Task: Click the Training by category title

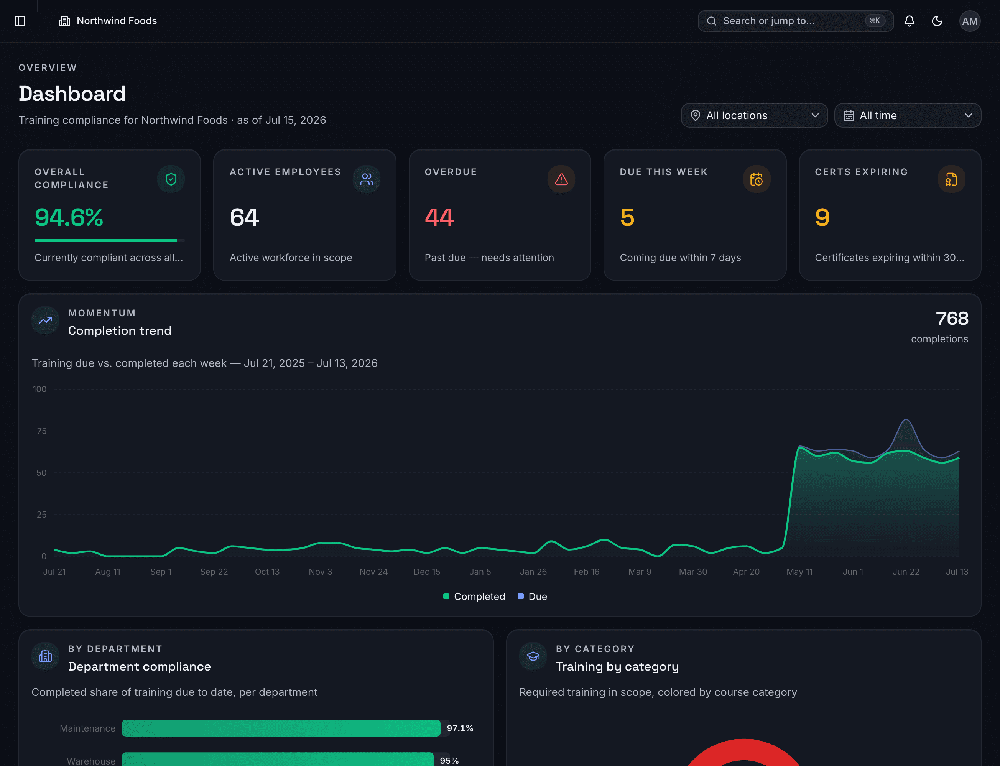Action: tap(617, 667)
